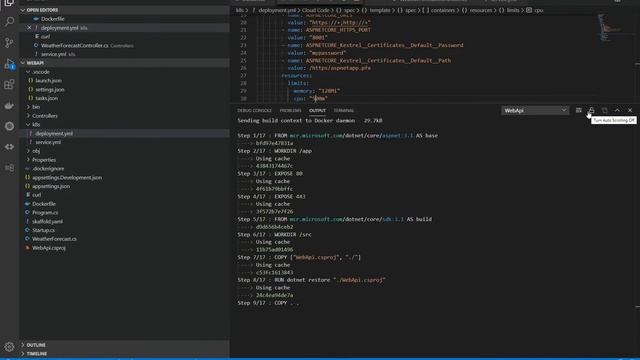The image size is (640, 360).
Task: Collapse the WEBAPI folder section
Action: (x=124, y=63)
